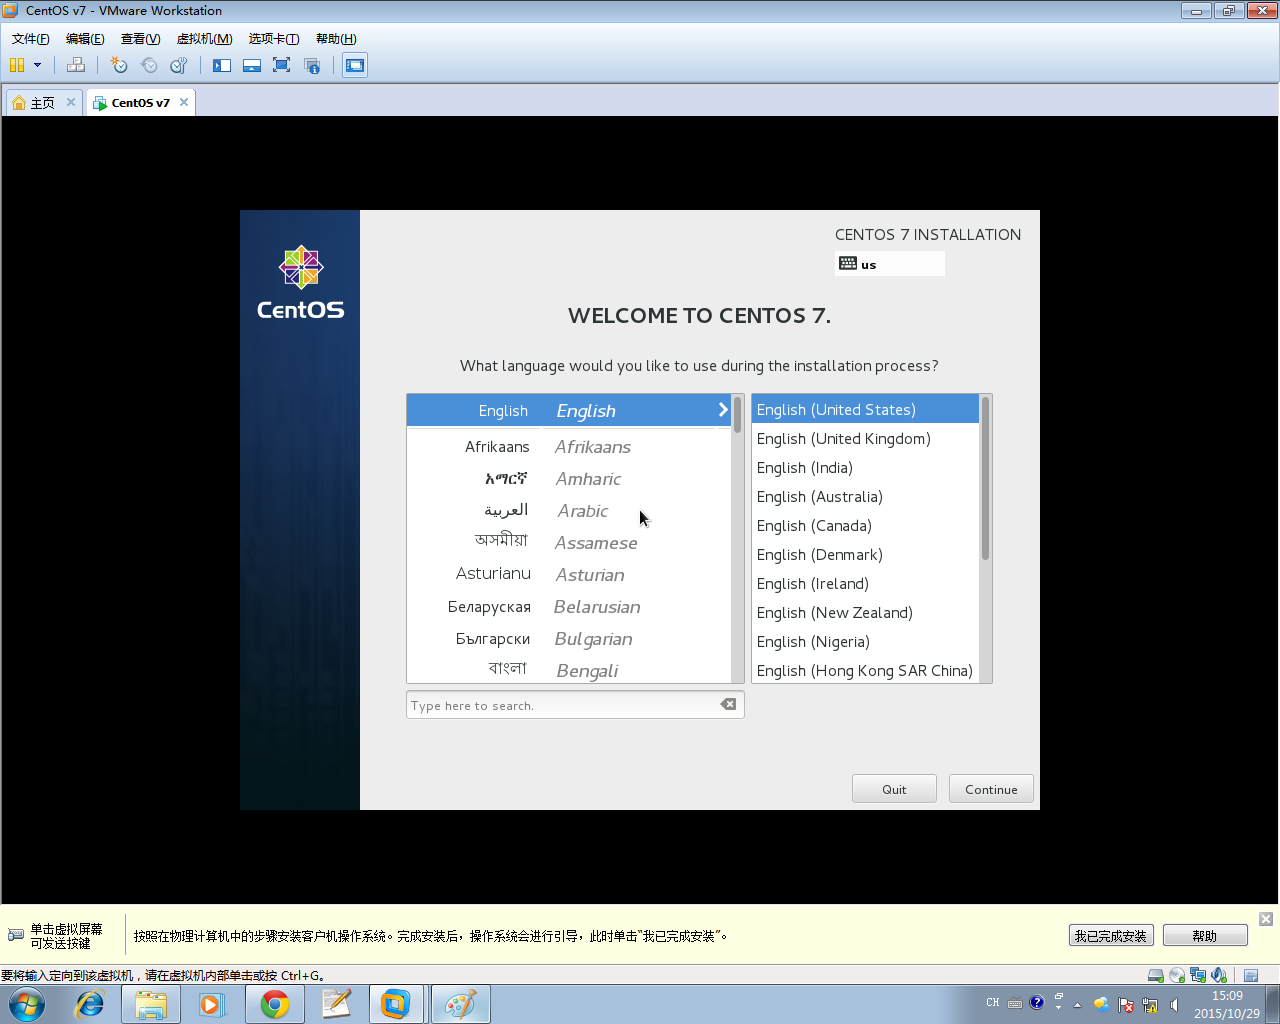Click the Revert to snapshot icon
Screen dimensions: 1280x1024
click(x=149, y=65)
